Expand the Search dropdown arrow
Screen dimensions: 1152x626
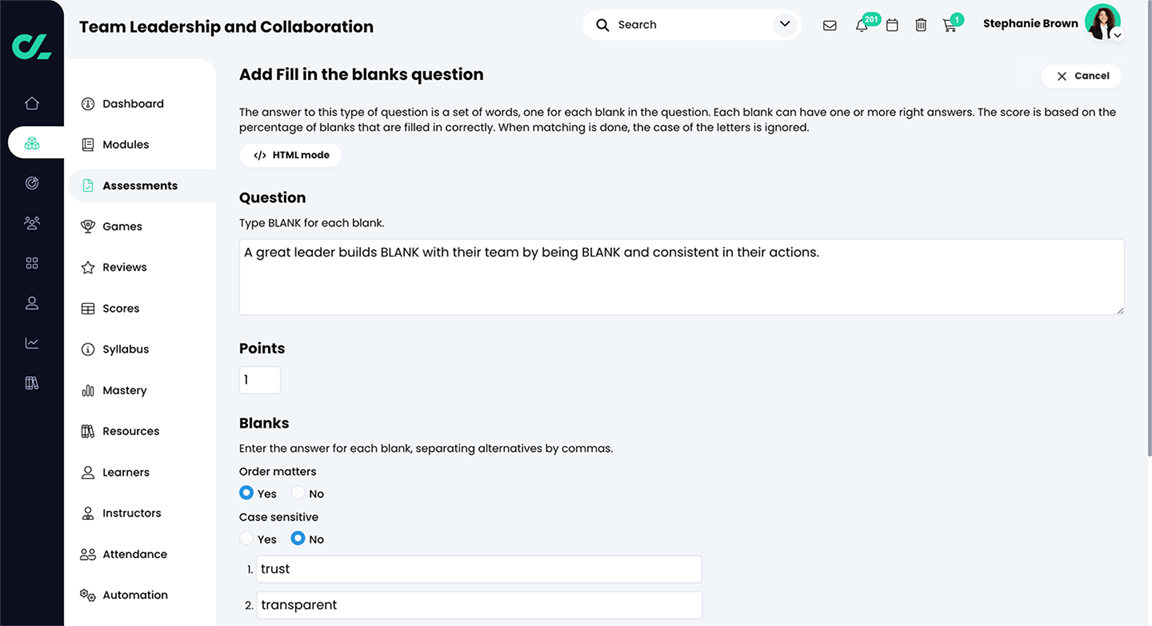[x=785, y=24]
